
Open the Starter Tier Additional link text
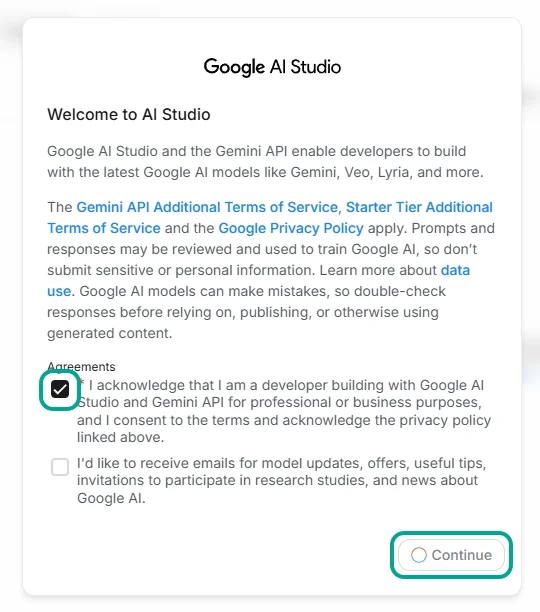point(419,207)
